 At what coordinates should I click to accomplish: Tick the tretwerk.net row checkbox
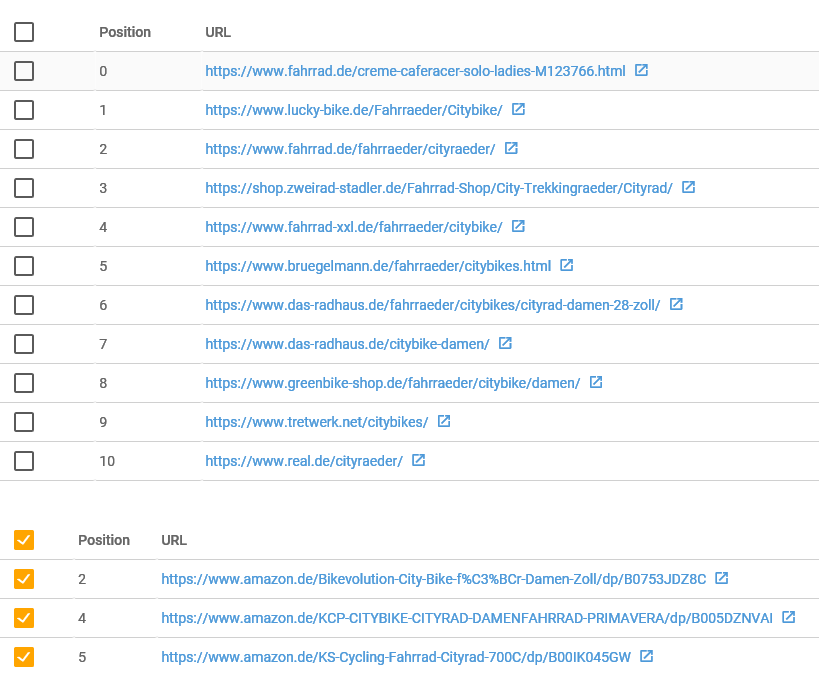tap(24, 422)
